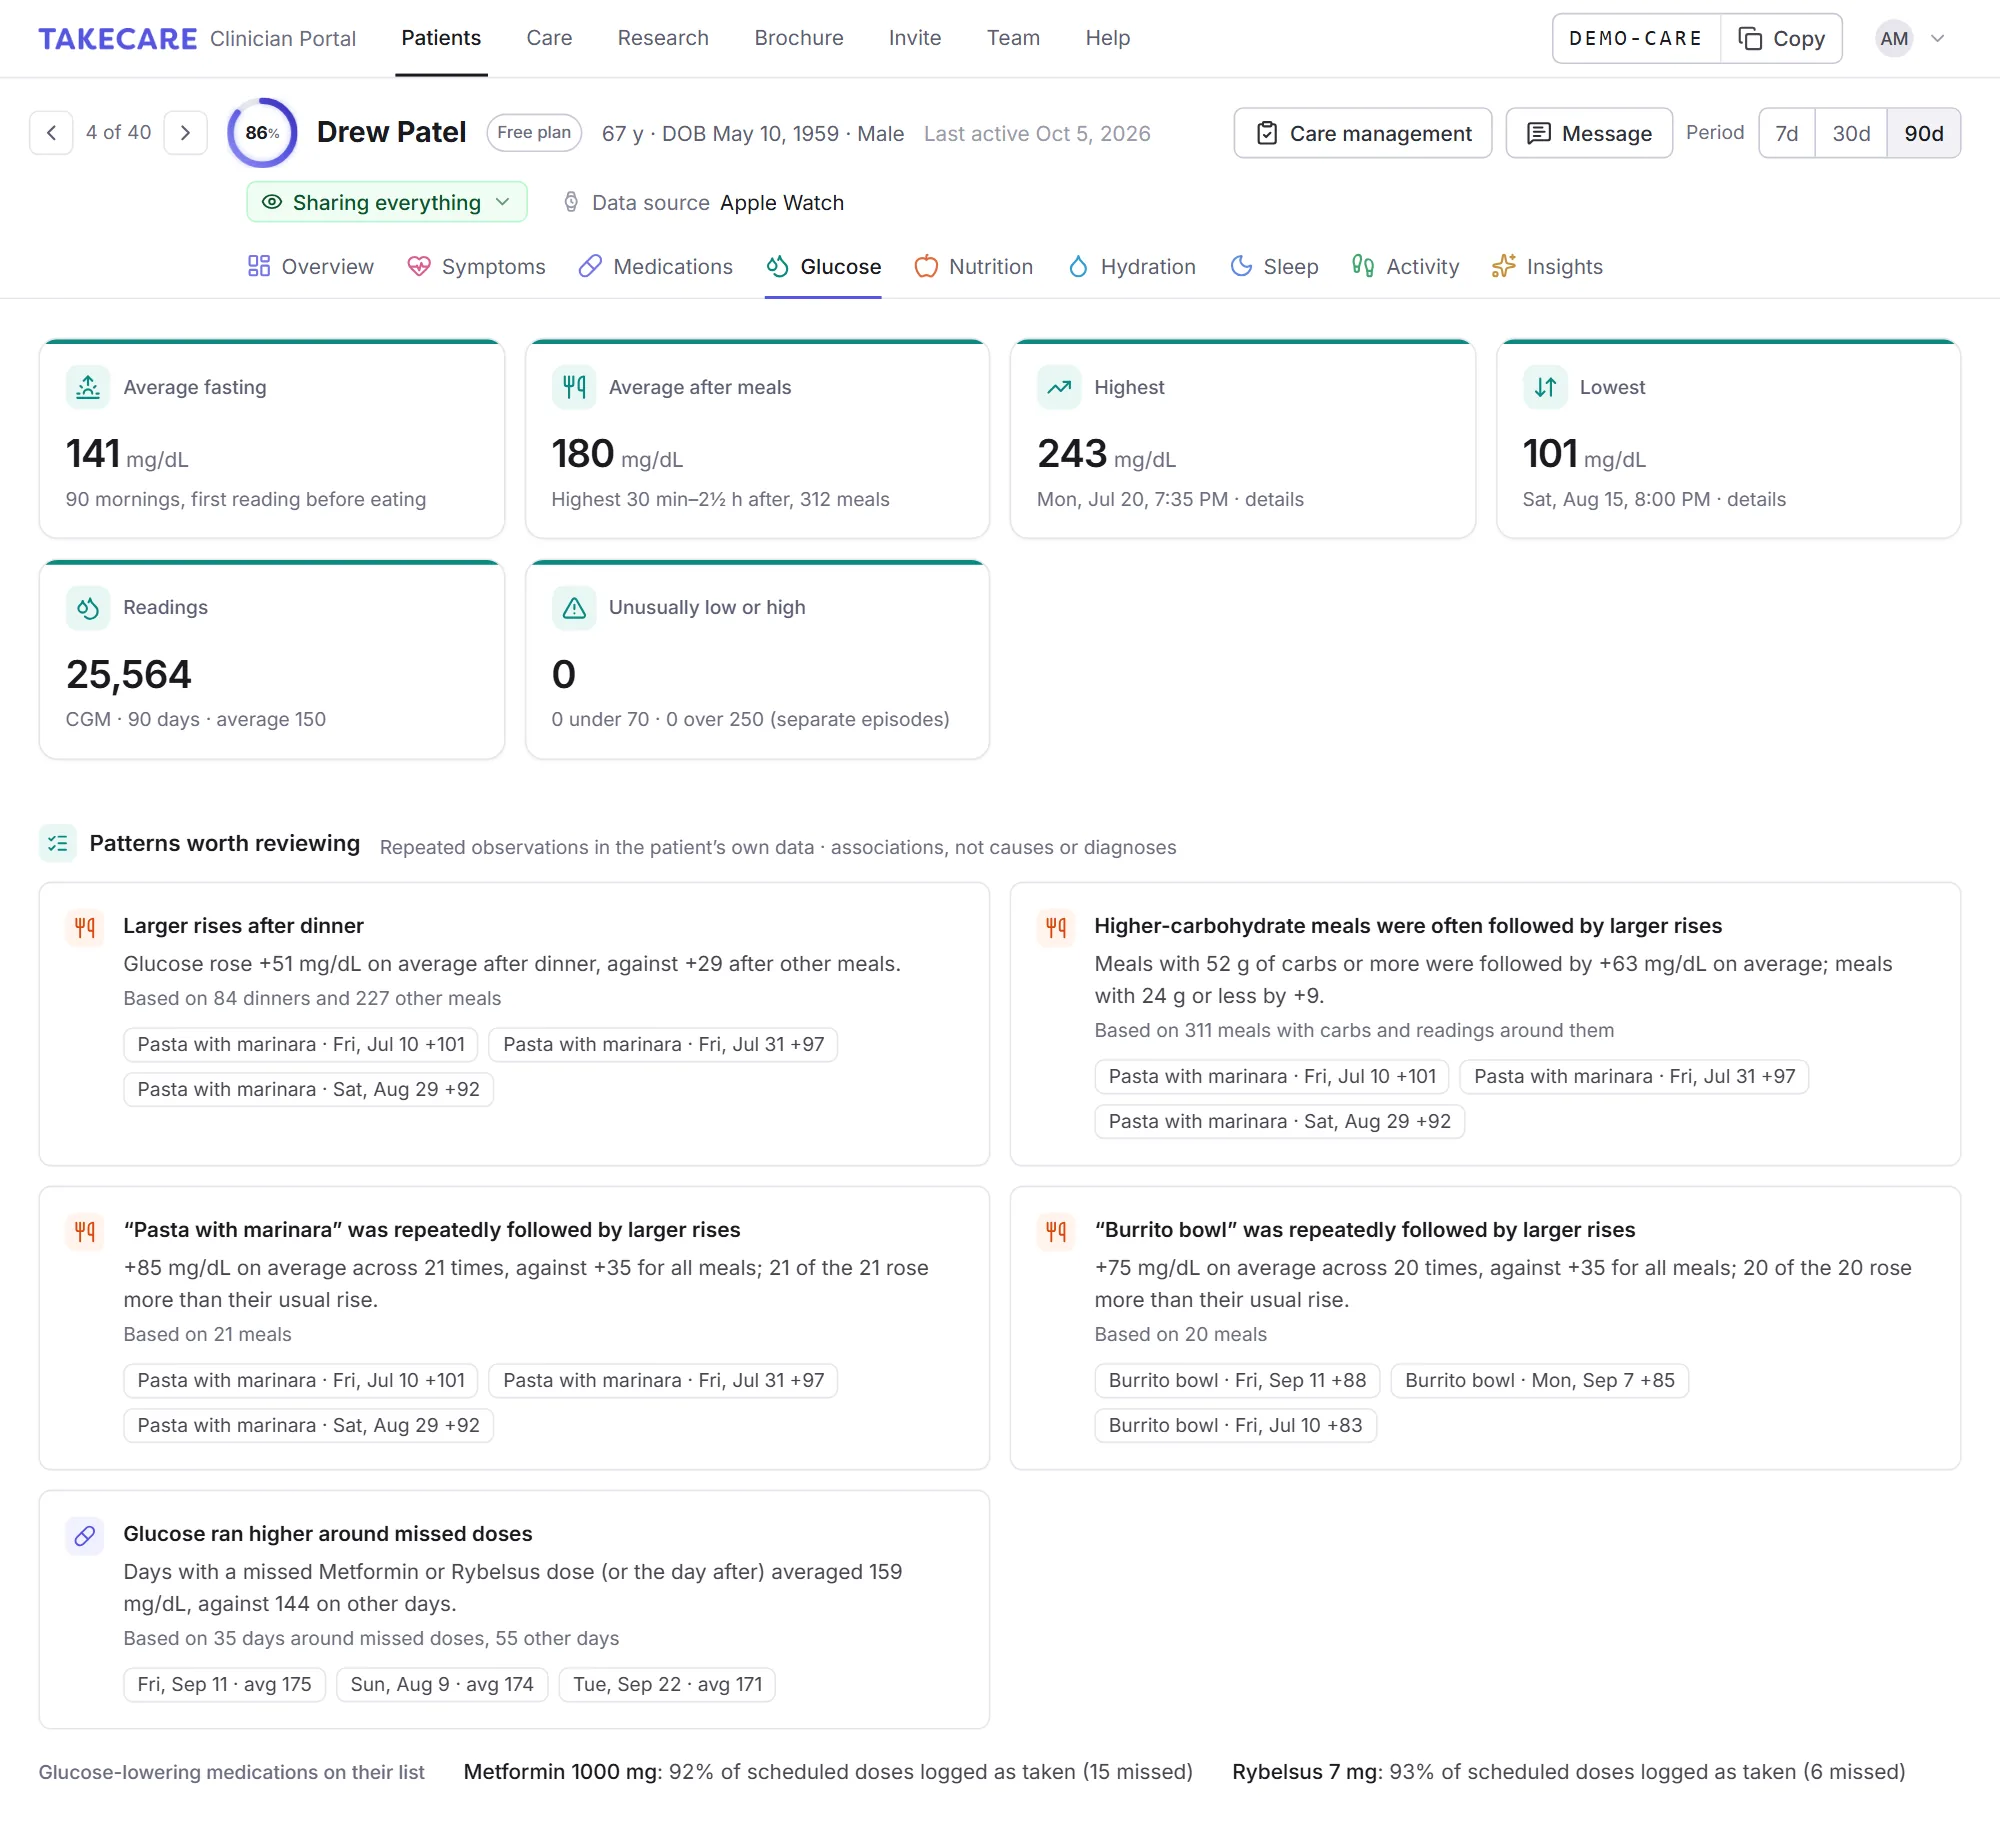The height and width of the screenshot is (1832, 2000).
Task: Click the Care management button
Action: coord(1363,133)
